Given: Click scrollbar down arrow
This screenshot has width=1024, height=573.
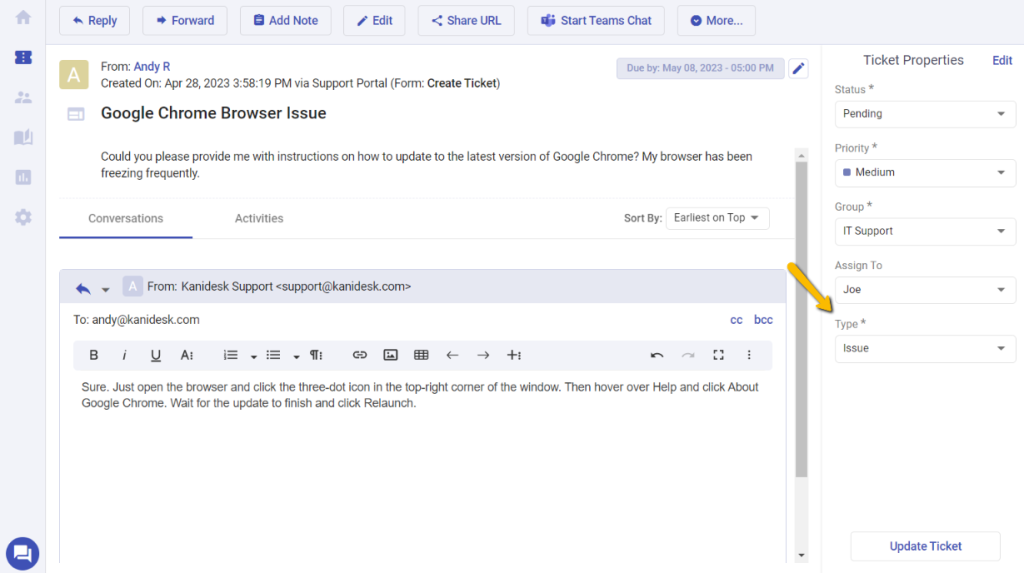Looking at the screenshot, I should (801, 555).
